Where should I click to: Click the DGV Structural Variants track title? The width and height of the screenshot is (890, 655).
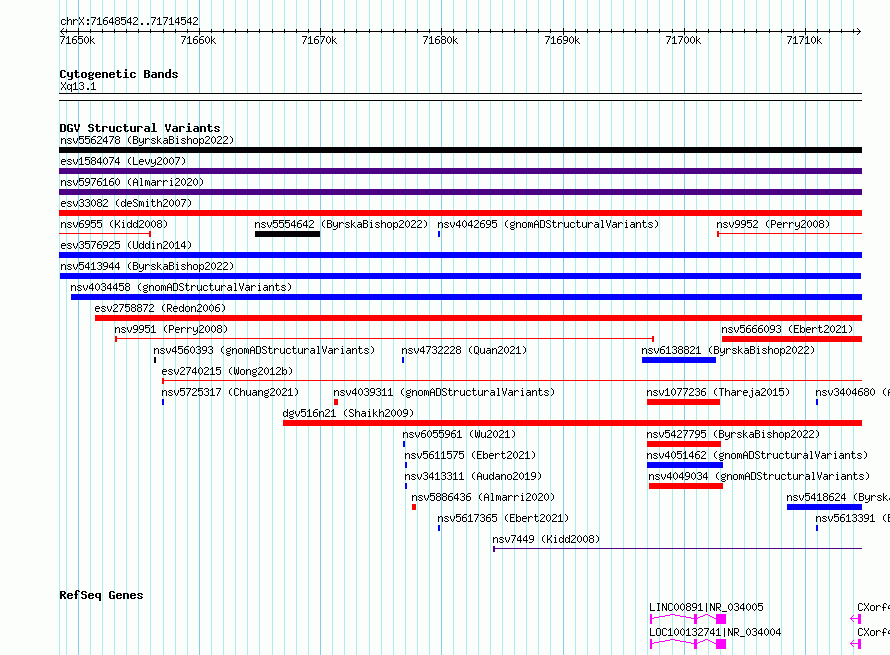140,128
